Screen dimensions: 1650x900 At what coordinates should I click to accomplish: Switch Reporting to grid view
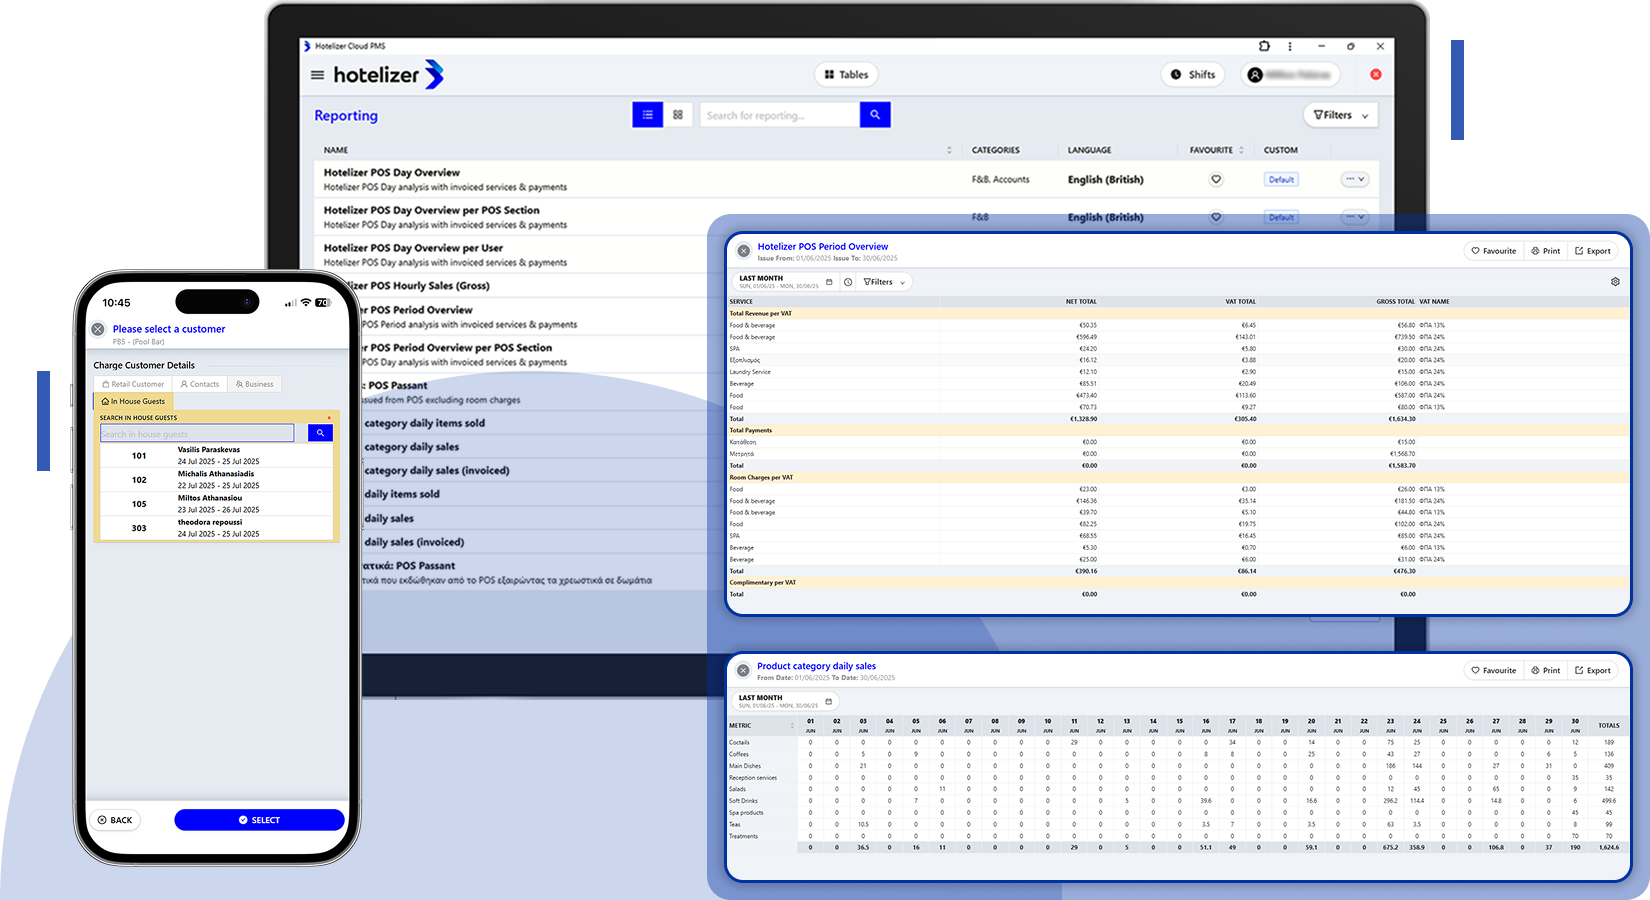[678, 115]
